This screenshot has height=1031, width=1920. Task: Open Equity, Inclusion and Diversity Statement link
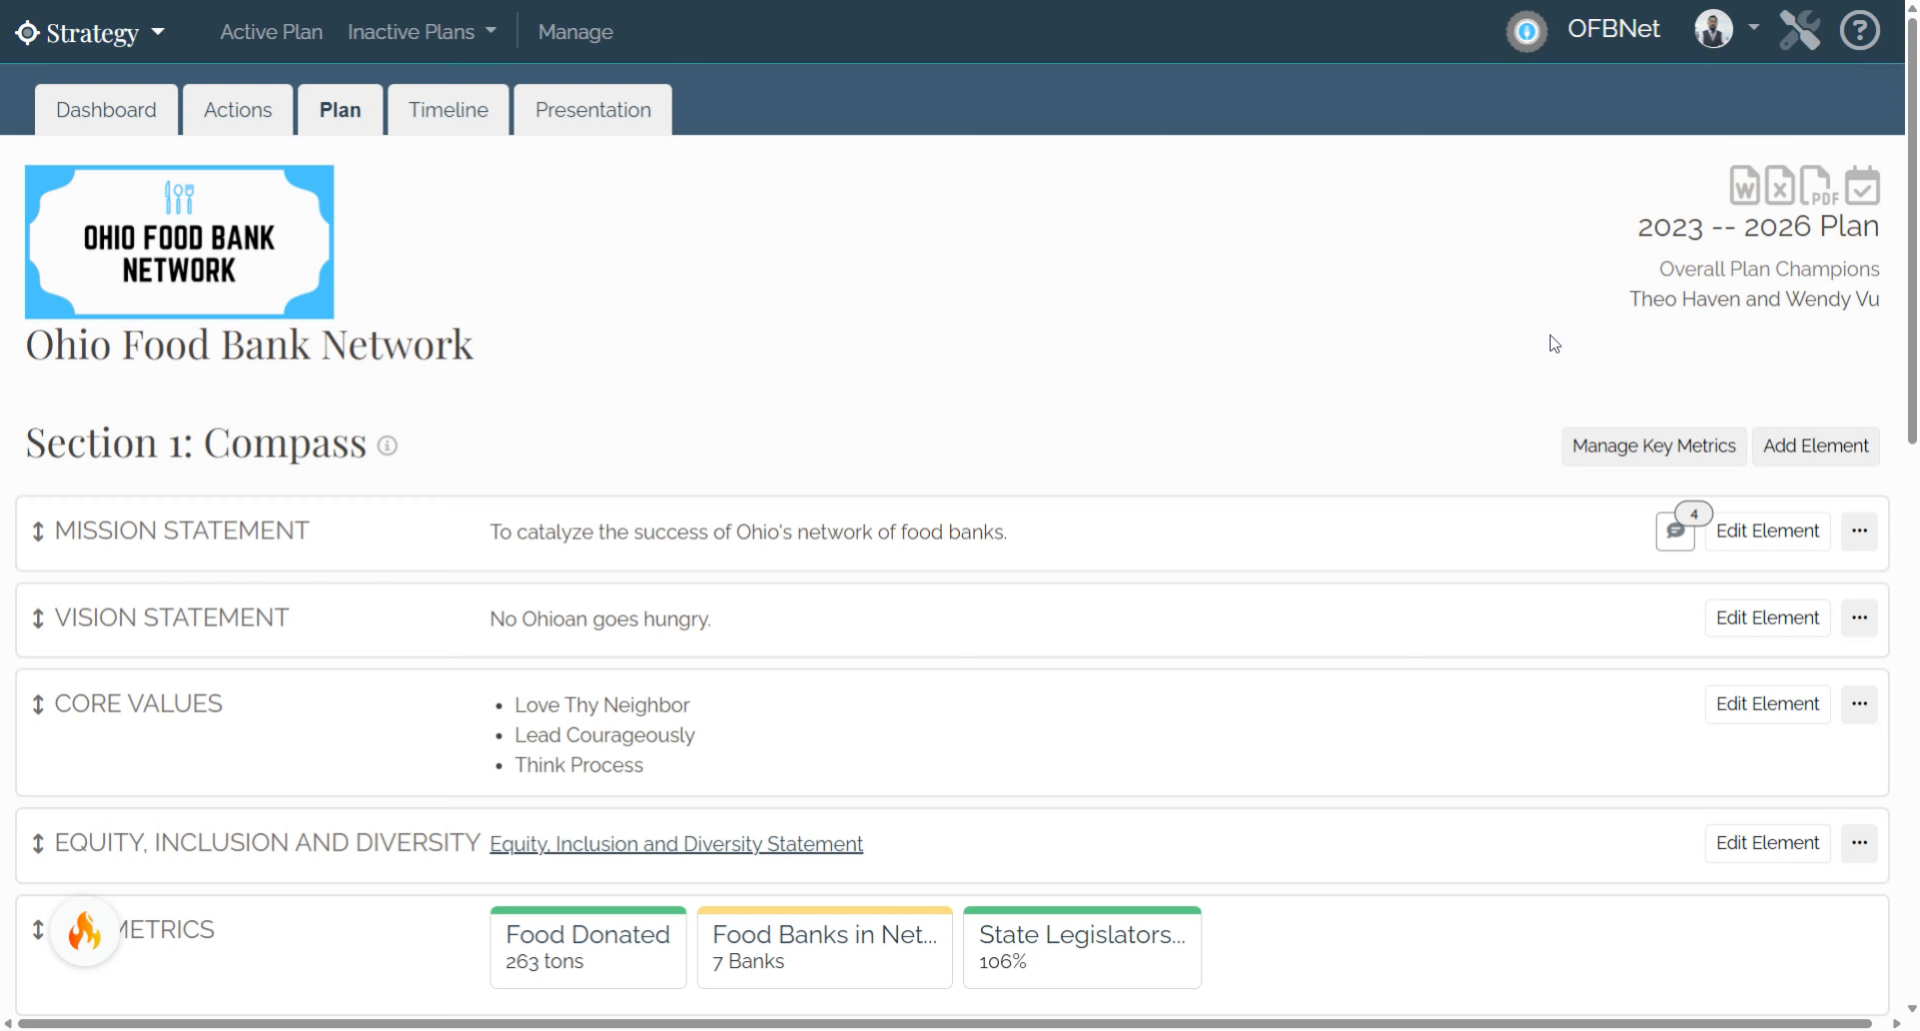pyautogui.click(x=676, y=844)
